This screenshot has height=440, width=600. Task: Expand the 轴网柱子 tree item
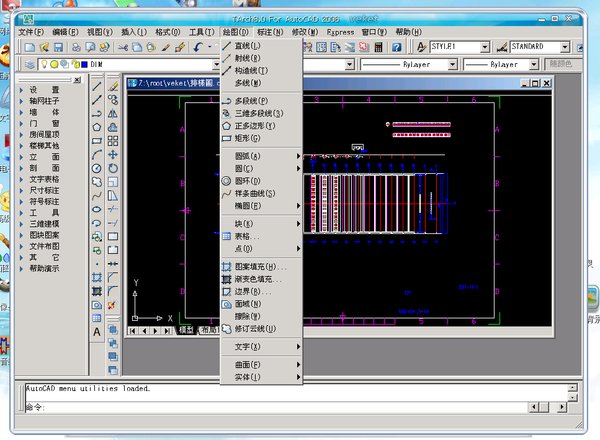click(43, 101)
